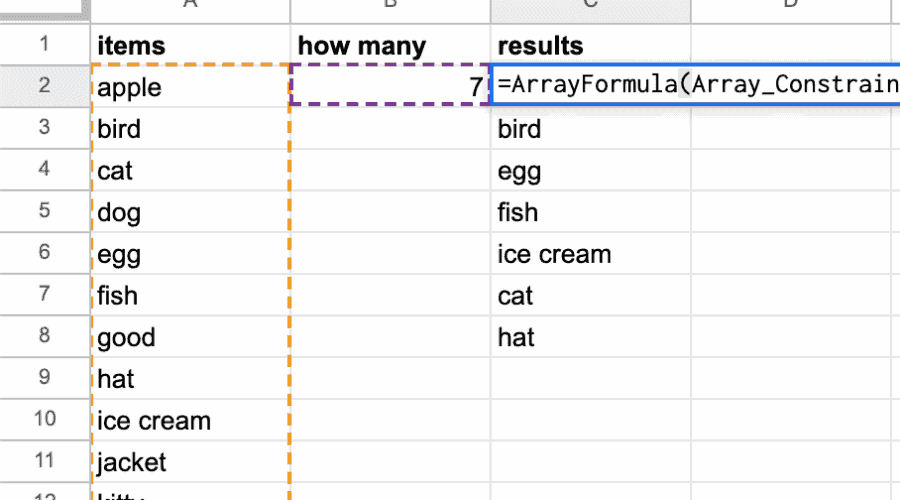
Task: Select the cell with value 7
Action: [390, 87]
